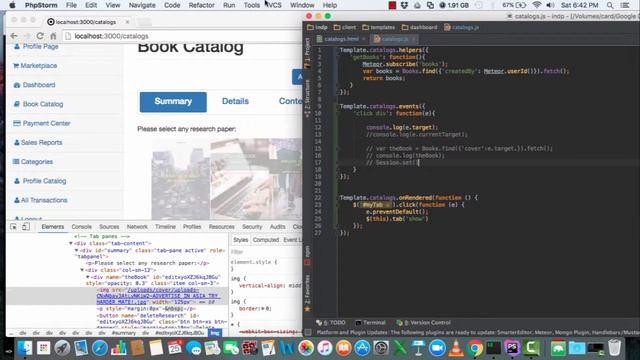Image resolution: width=640 pixels, height=360 pixels.
Task: Collapse the div id summary node
Action: 77,250
